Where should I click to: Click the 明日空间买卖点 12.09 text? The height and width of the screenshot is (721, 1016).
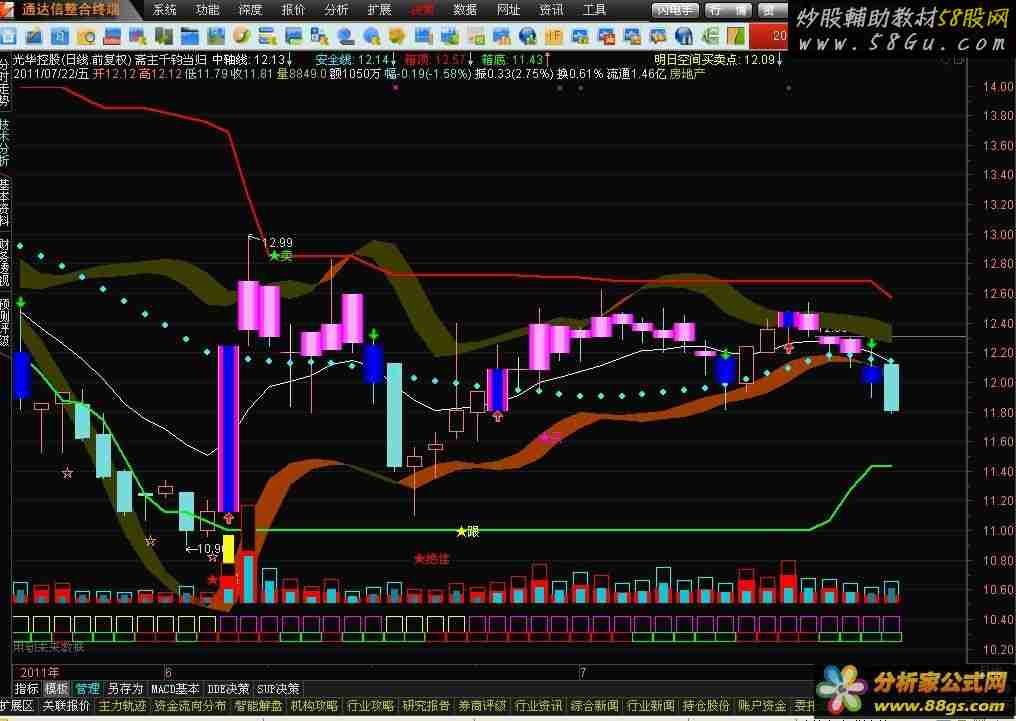point(719,60)
